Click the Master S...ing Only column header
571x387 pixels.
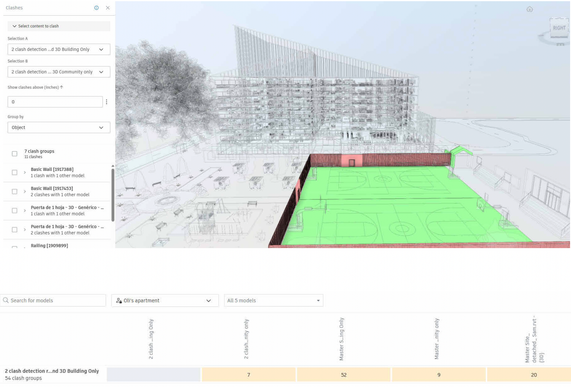pos(342,339)
